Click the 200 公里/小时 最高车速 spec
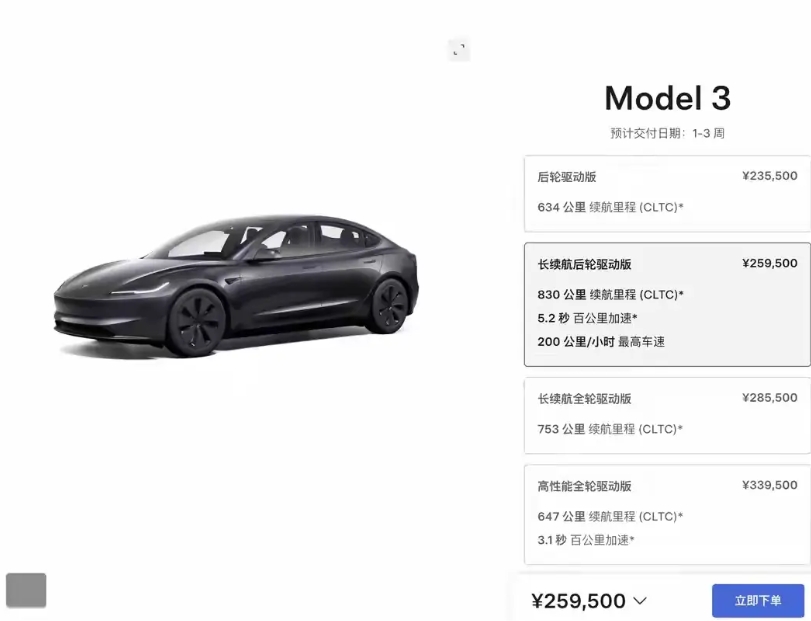 click(x=601, y=342)
